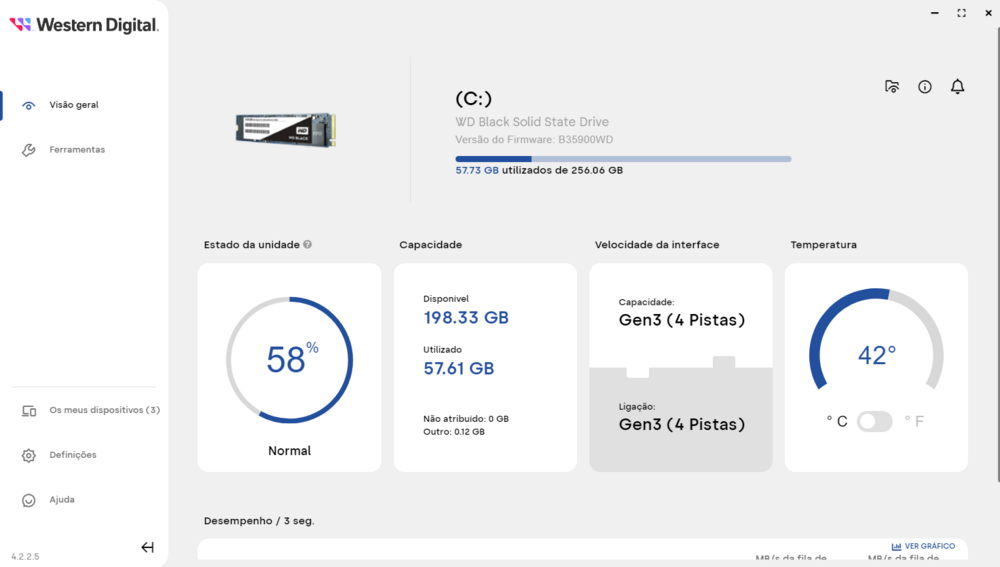Open the notifications bell icon
The width and height of the screenshot is (1000, 567).
coord(957,87)
